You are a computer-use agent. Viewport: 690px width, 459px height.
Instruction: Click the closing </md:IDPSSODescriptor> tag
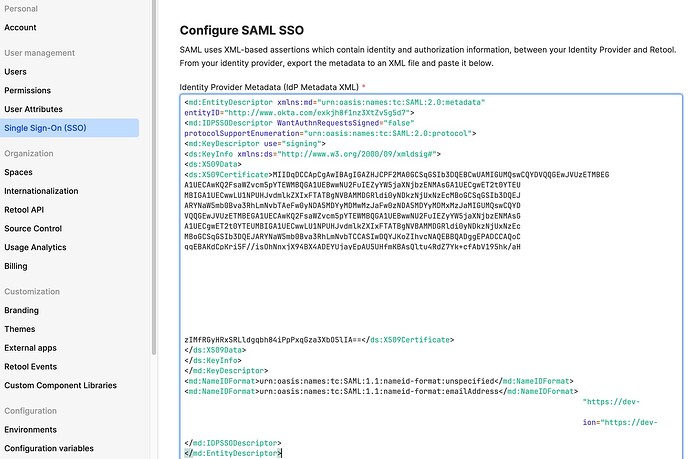tap(233, 443)
